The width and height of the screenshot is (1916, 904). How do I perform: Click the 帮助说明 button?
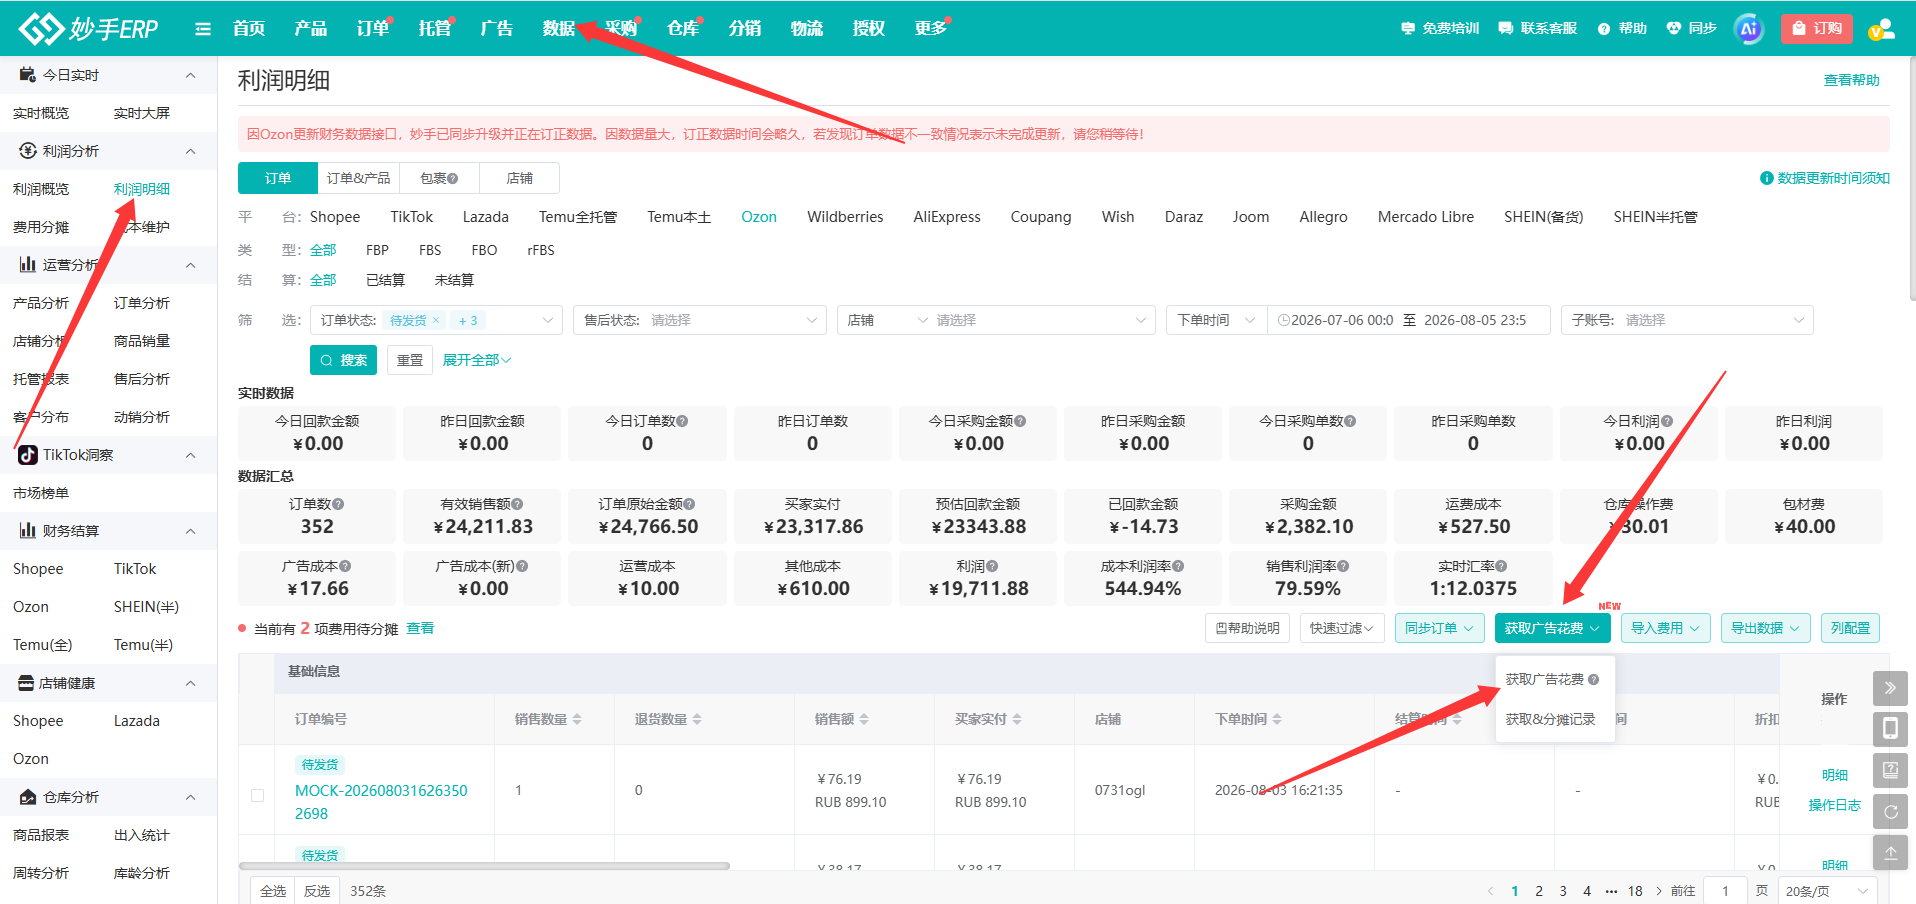coord(1247,628)
